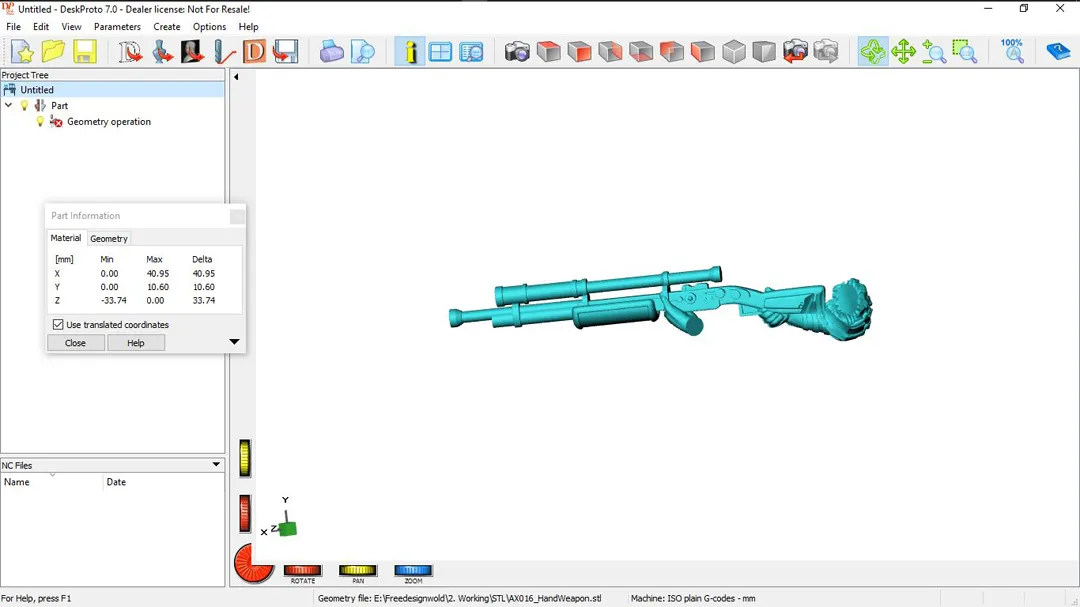Load bitmap file via the portrait icon
The width and height of the screenshot is (1080, 607).
tap(192, 52)
